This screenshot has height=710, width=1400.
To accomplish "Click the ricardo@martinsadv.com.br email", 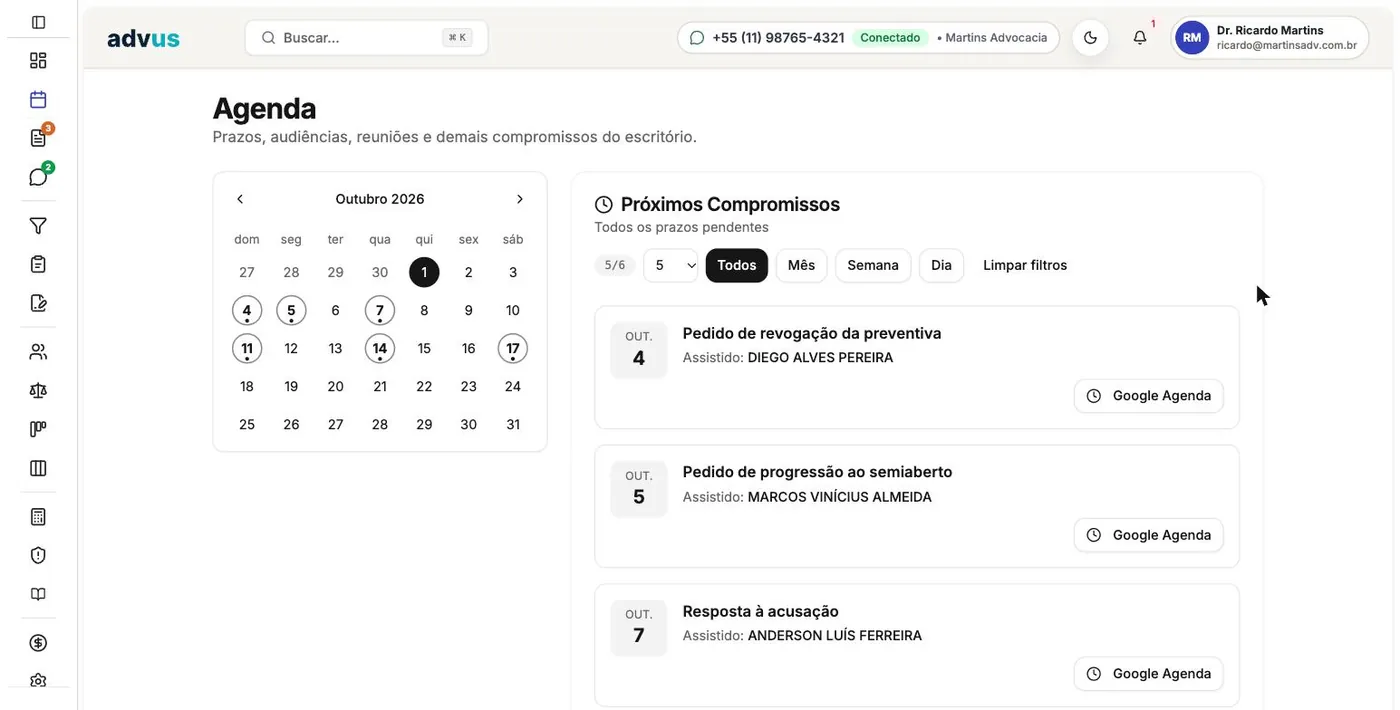I will [1286, 46].
